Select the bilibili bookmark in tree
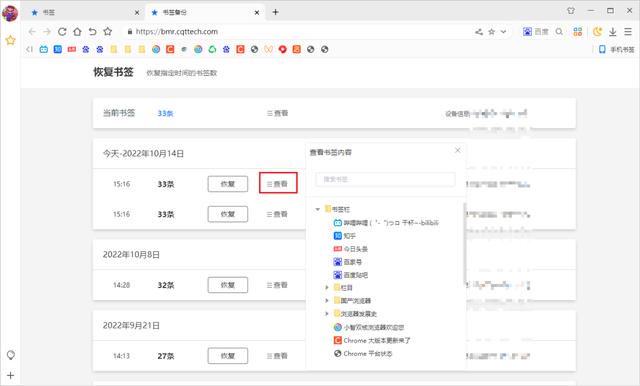The width and height of the screenshot is (640, 386). [386, 223]
